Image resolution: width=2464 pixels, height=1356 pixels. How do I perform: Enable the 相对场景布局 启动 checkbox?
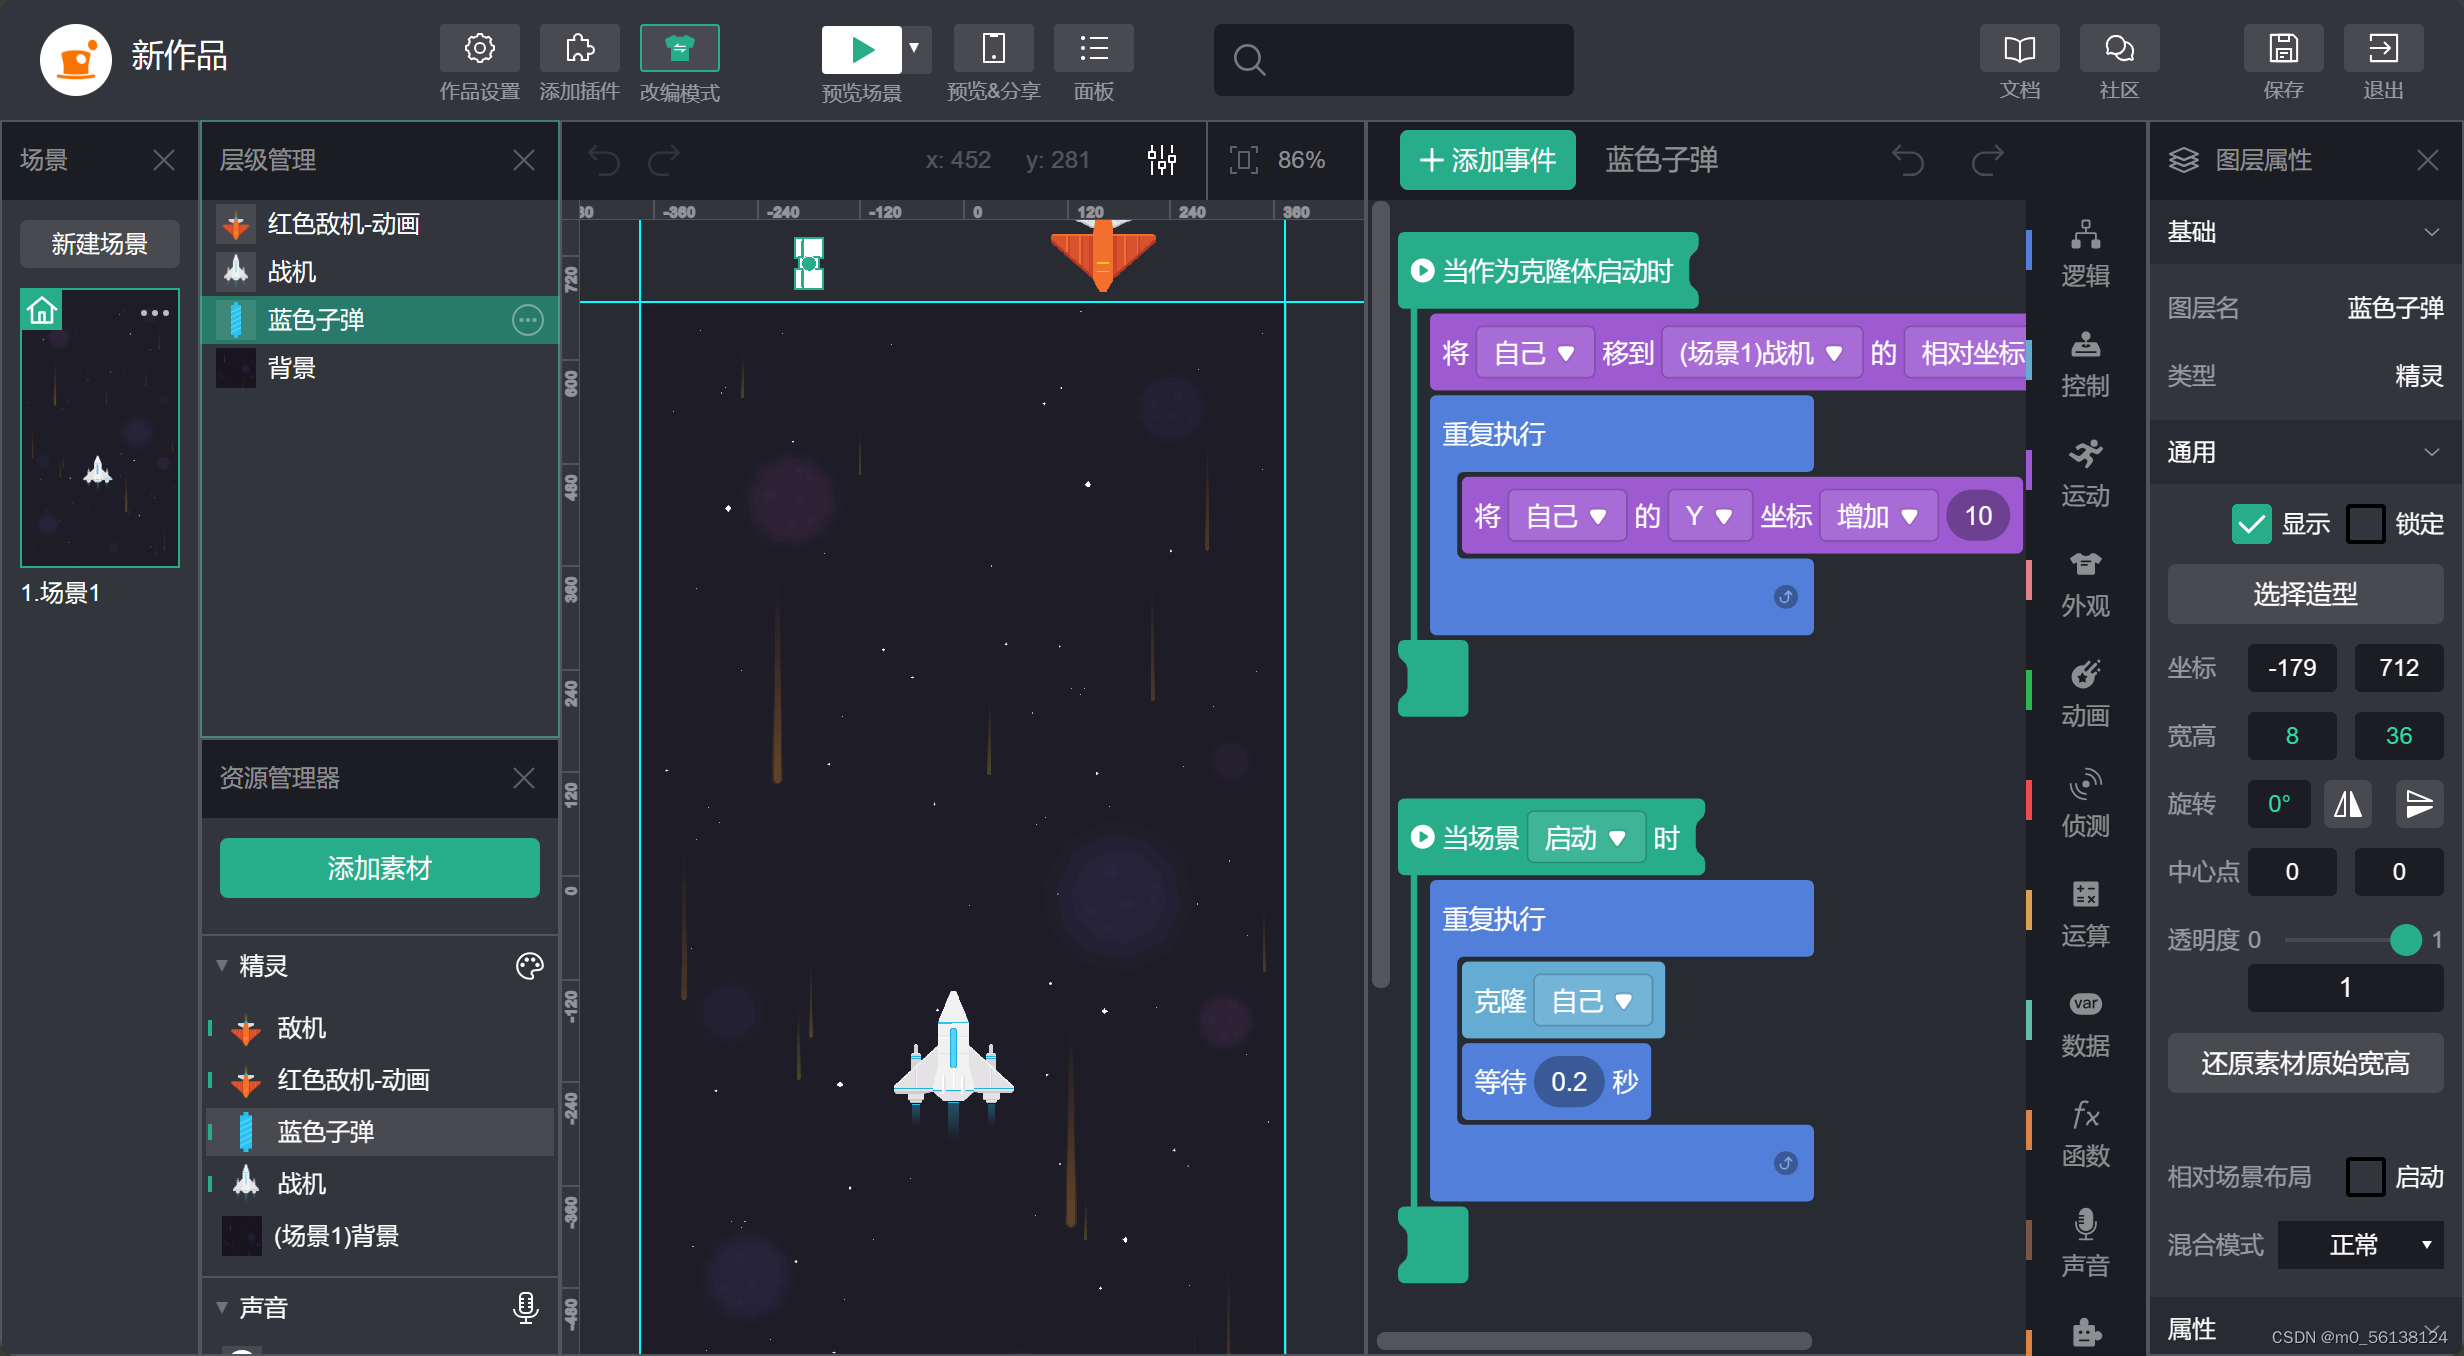[2365, 1177]
